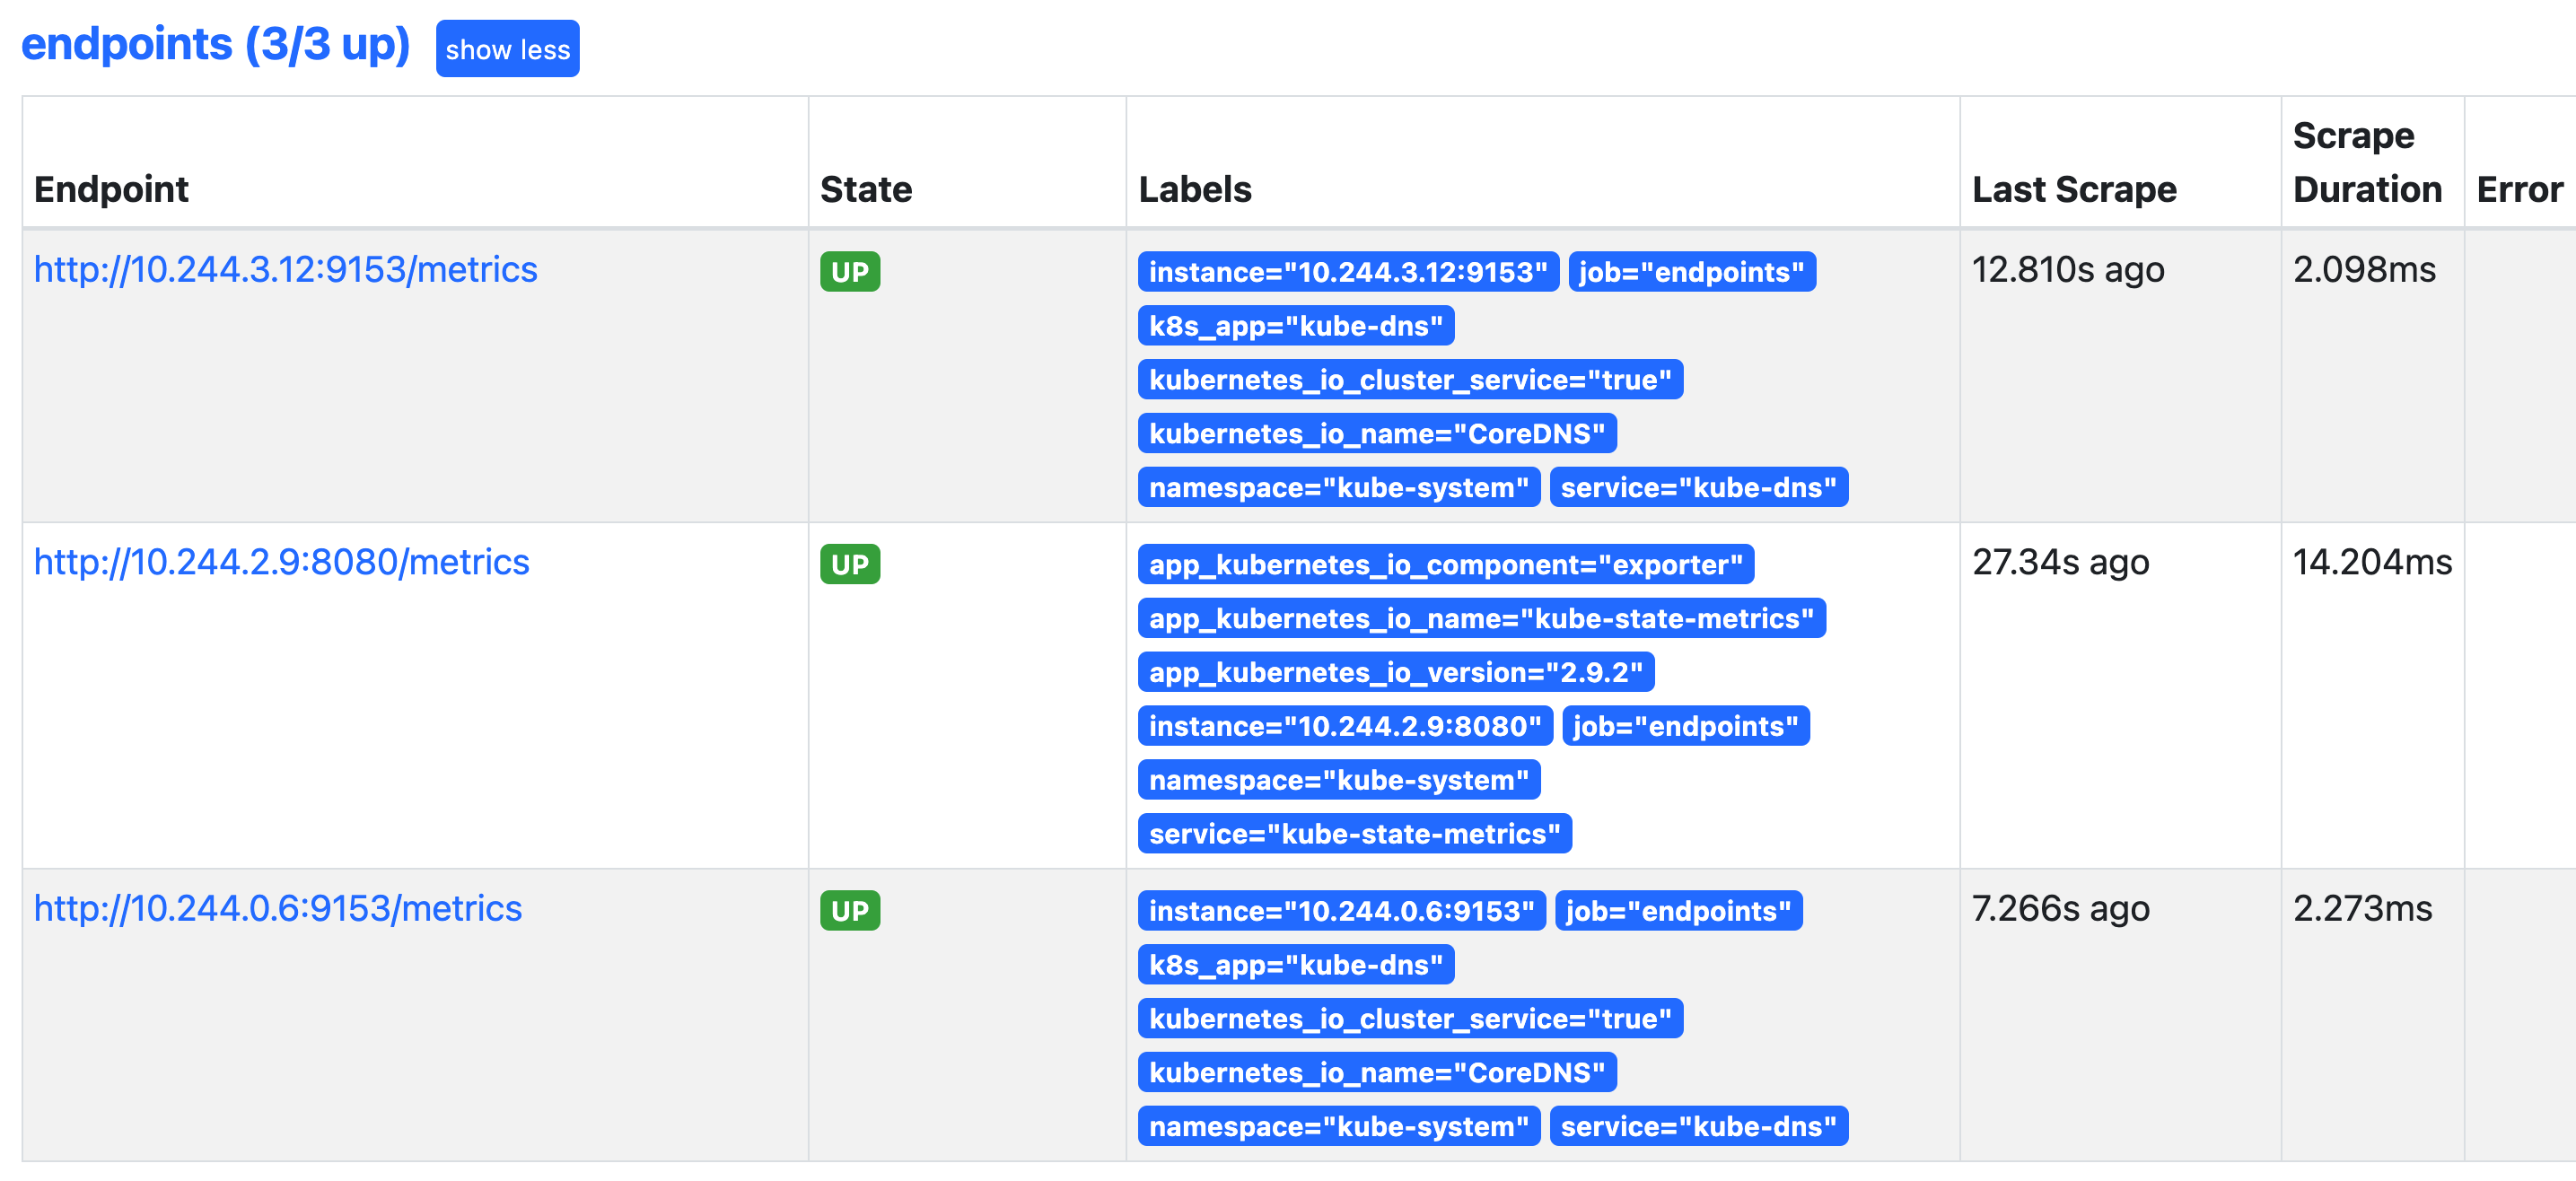Click the instance="10.244.3.12:9153" label

coord(1347,272)
